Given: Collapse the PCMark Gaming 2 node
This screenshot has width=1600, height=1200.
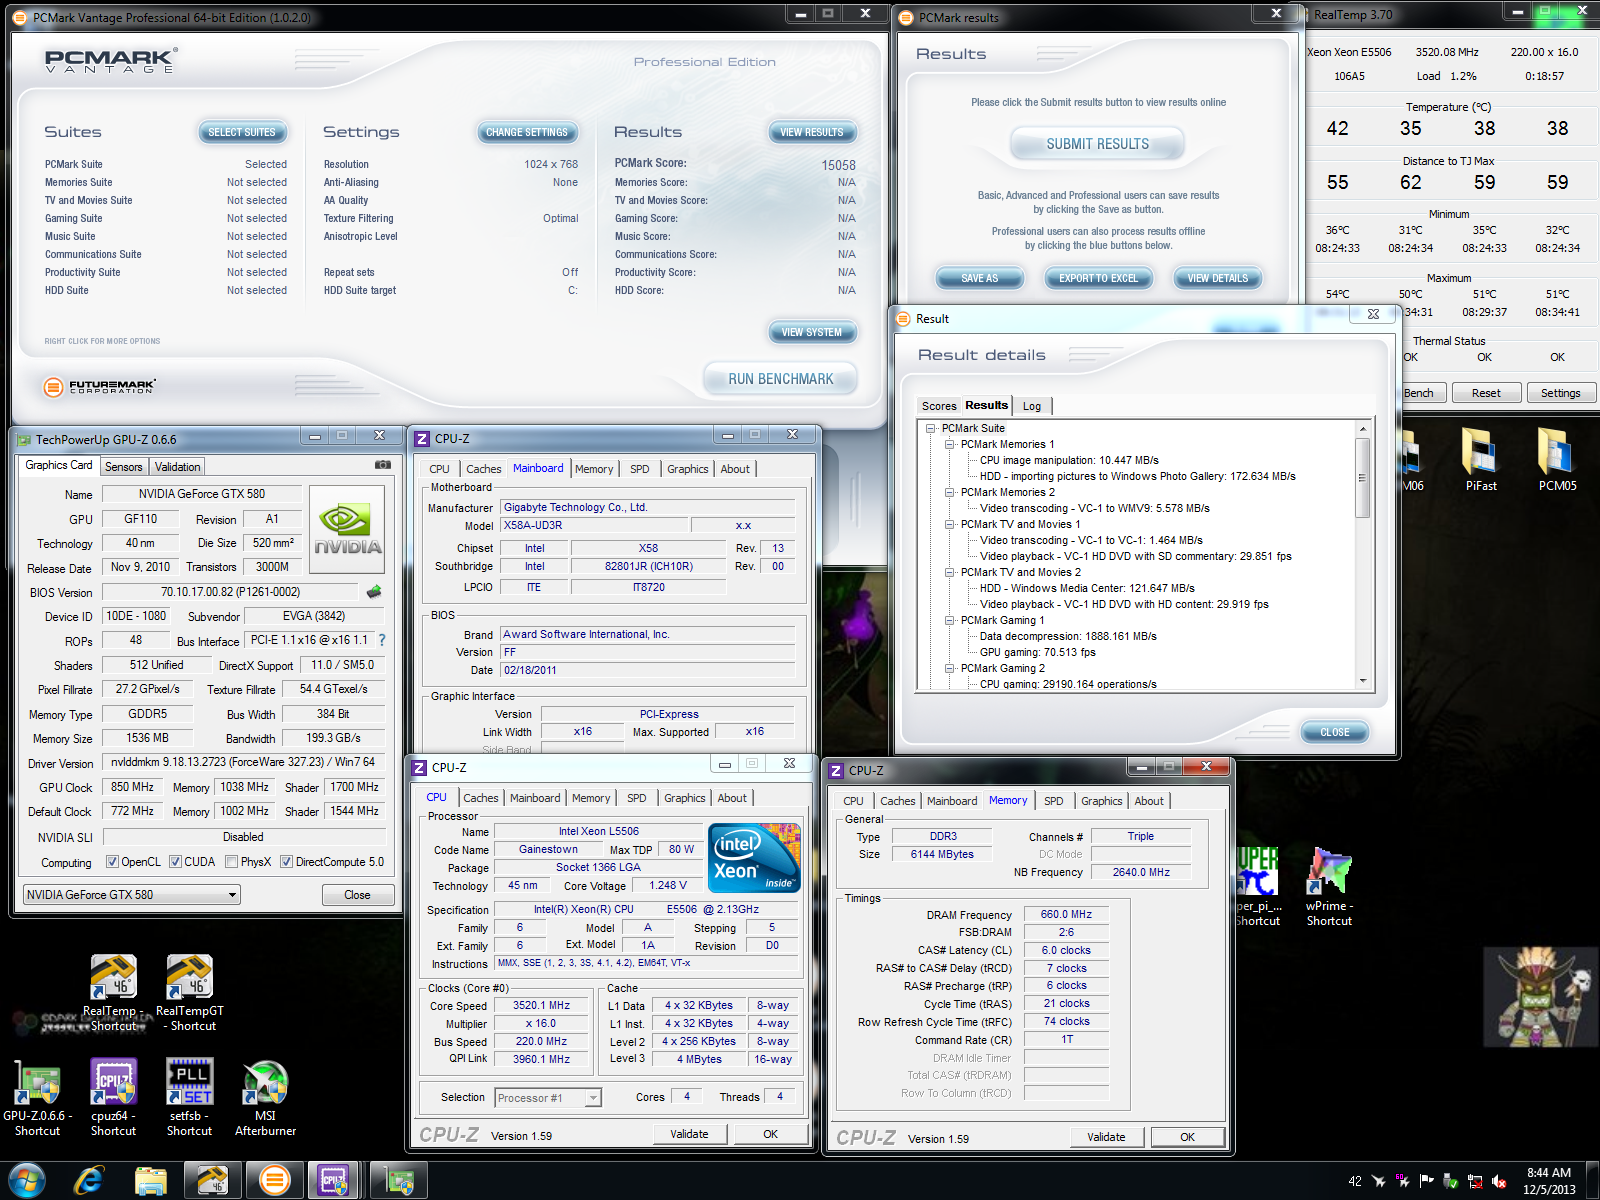Looking at the screenshot, I should click(x=949, y=668).
